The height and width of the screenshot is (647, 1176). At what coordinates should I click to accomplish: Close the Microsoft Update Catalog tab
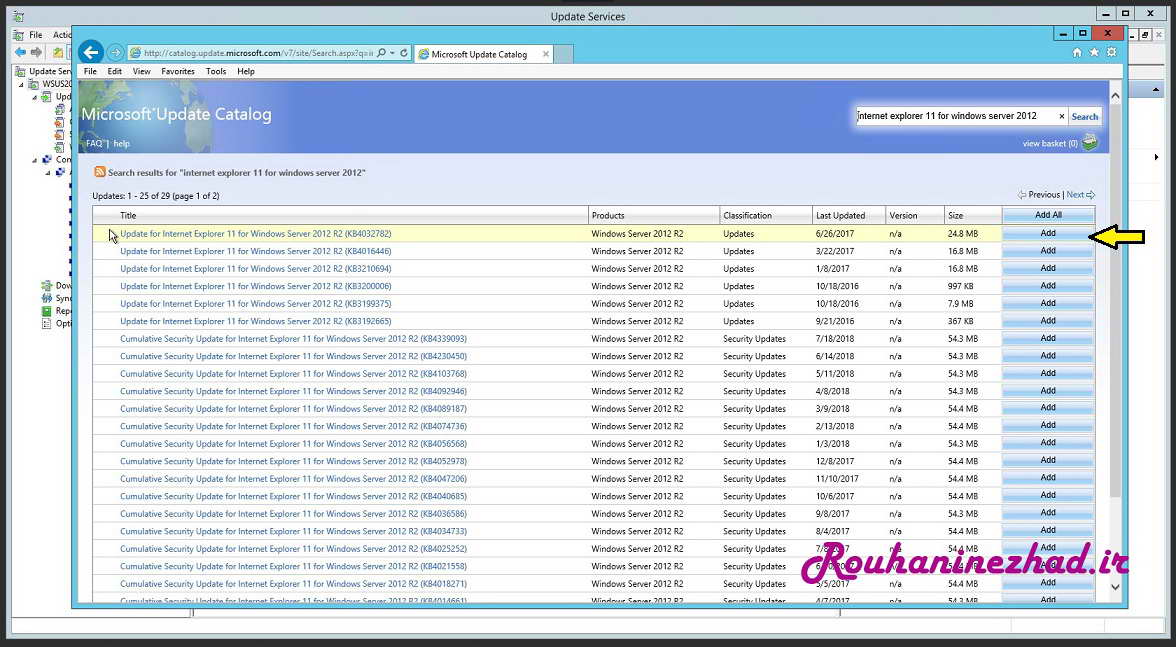point(546,54)
